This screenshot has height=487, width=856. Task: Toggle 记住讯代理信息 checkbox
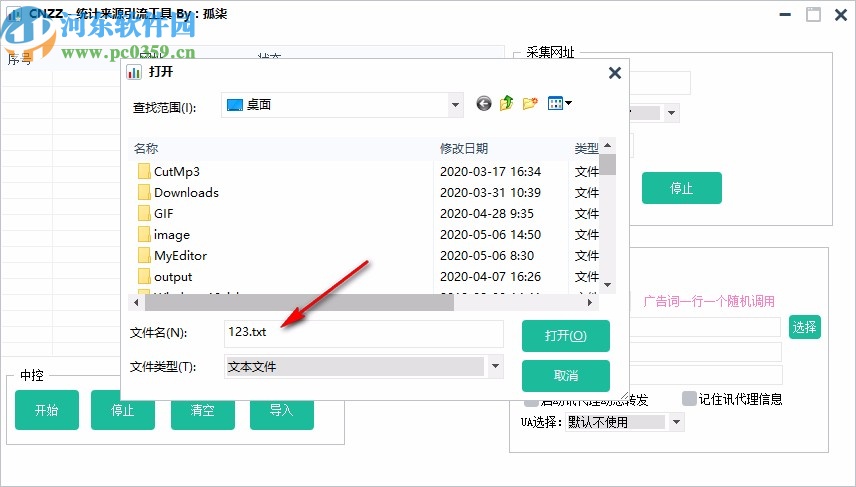click(689, 399)
